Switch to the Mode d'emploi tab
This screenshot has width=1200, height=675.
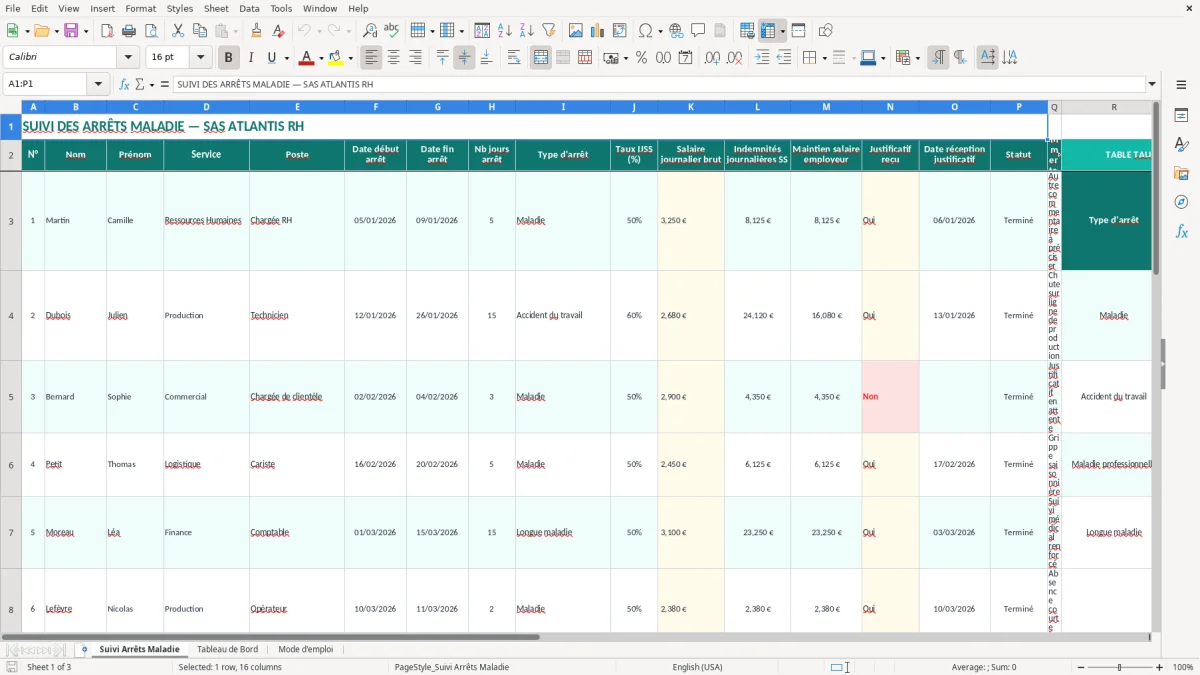click(x=306, y=649)
